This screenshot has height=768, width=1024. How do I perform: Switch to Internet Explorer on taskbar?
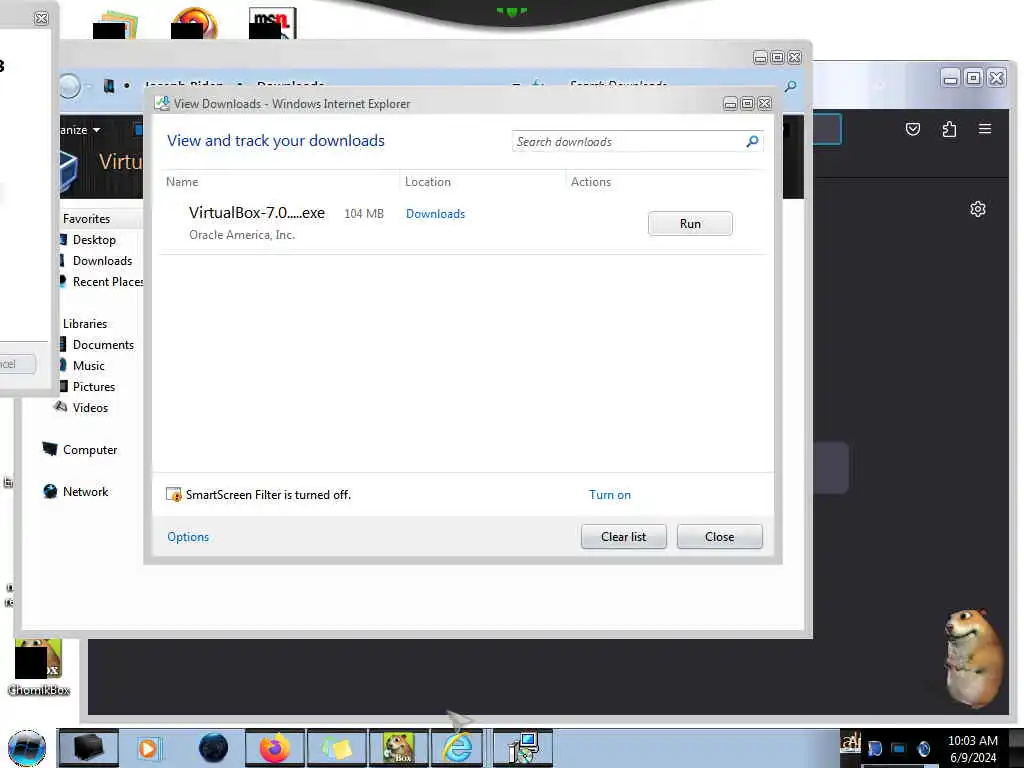point(458,748)
